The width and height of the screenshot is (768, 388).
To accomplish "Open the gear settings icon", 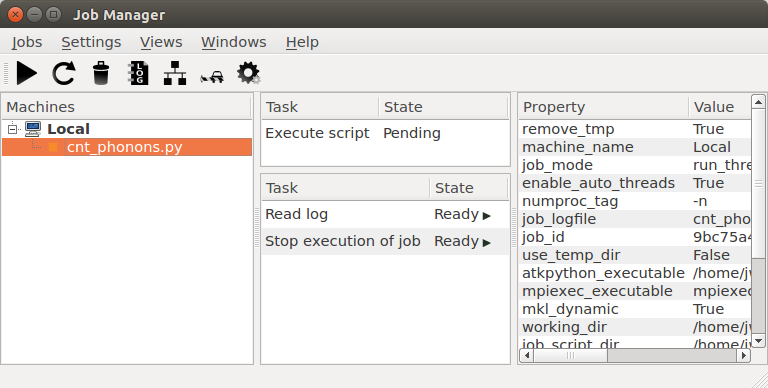I will [248, 73].
